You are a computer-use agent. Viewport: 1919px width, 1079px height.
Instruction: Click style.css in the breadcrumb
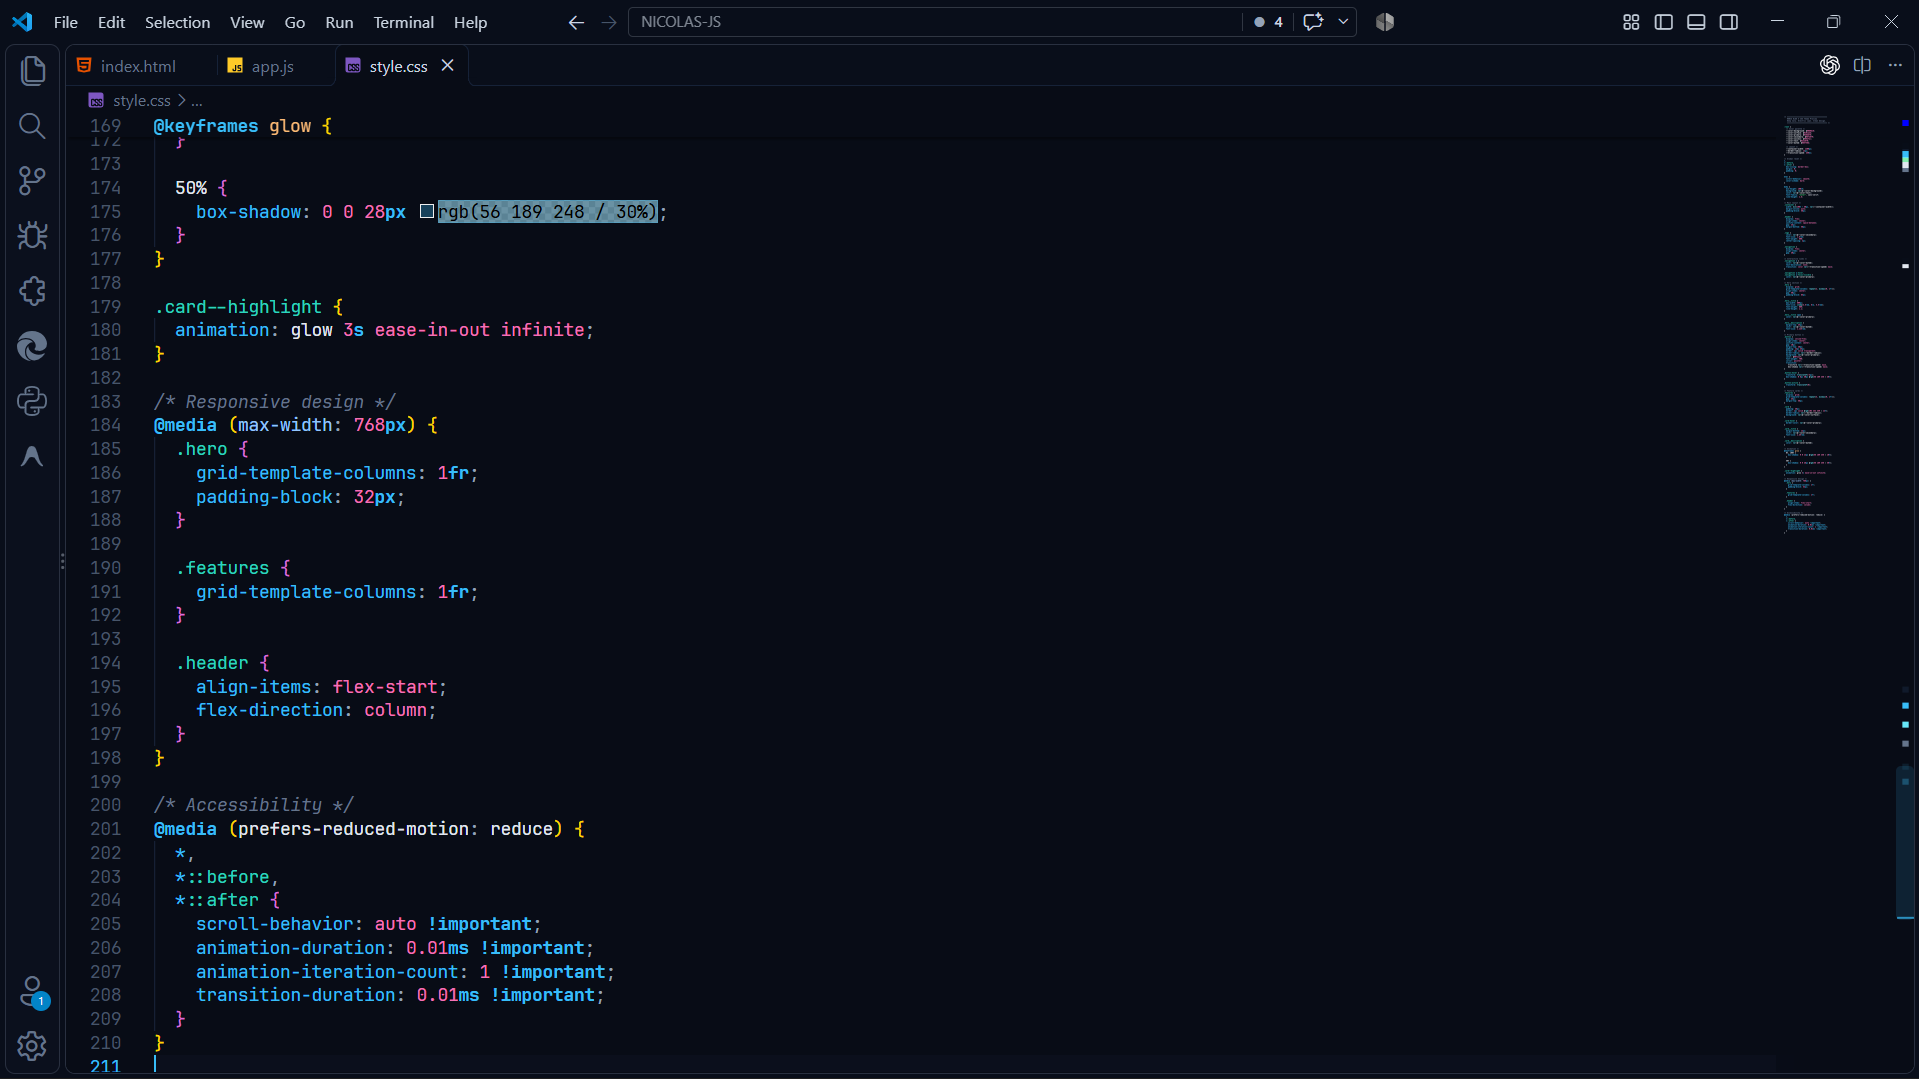pyautogui.click(x=141, y=101)
